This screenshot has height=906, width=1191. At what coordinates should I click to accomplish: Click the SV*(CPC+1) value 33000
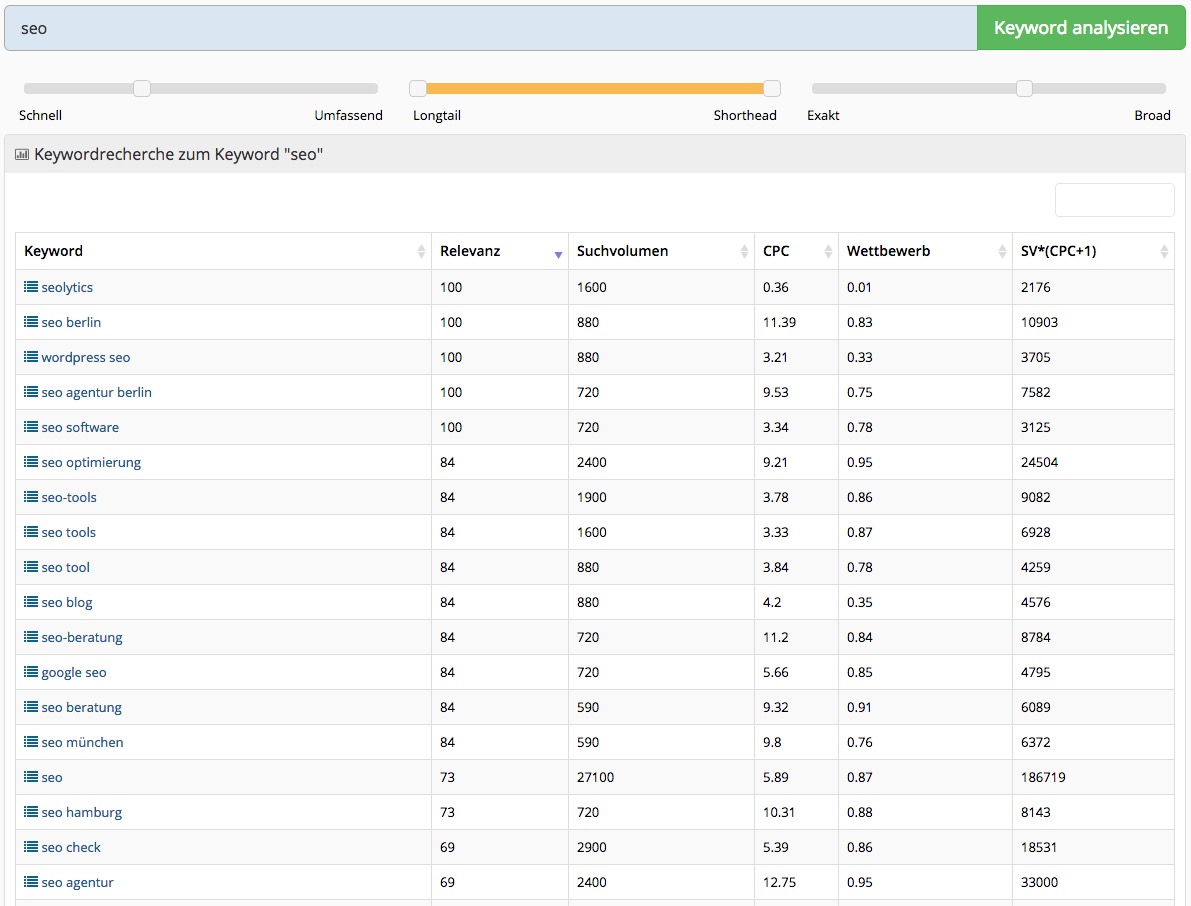point(1039,882)
